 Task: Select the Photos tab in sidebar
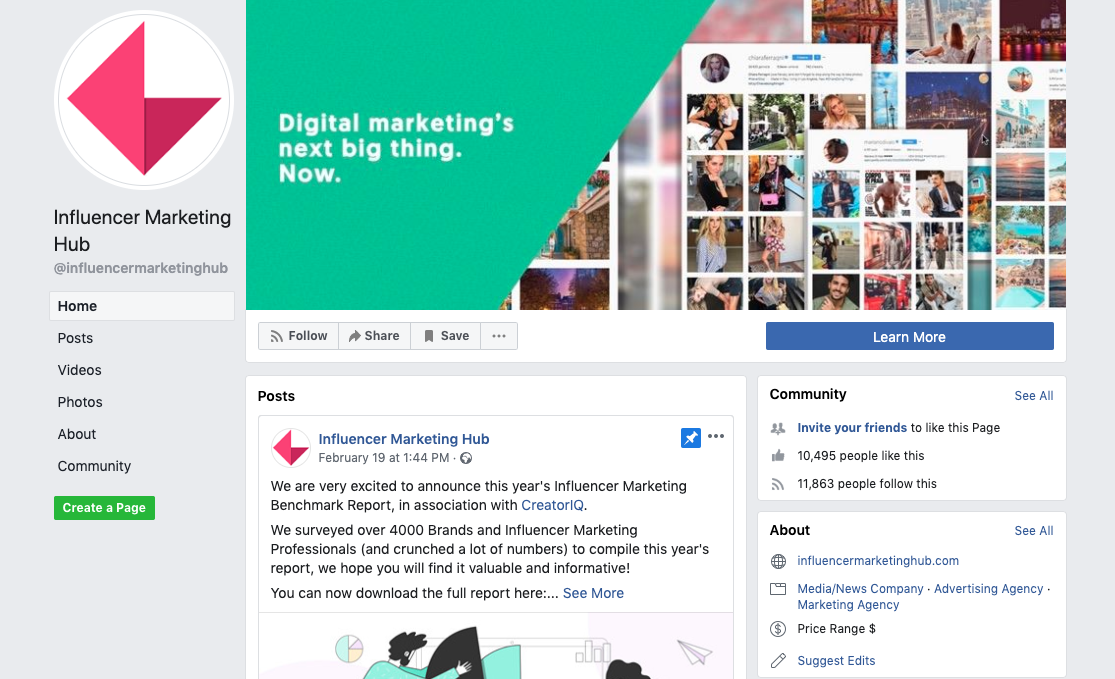[x=80, y=402]
